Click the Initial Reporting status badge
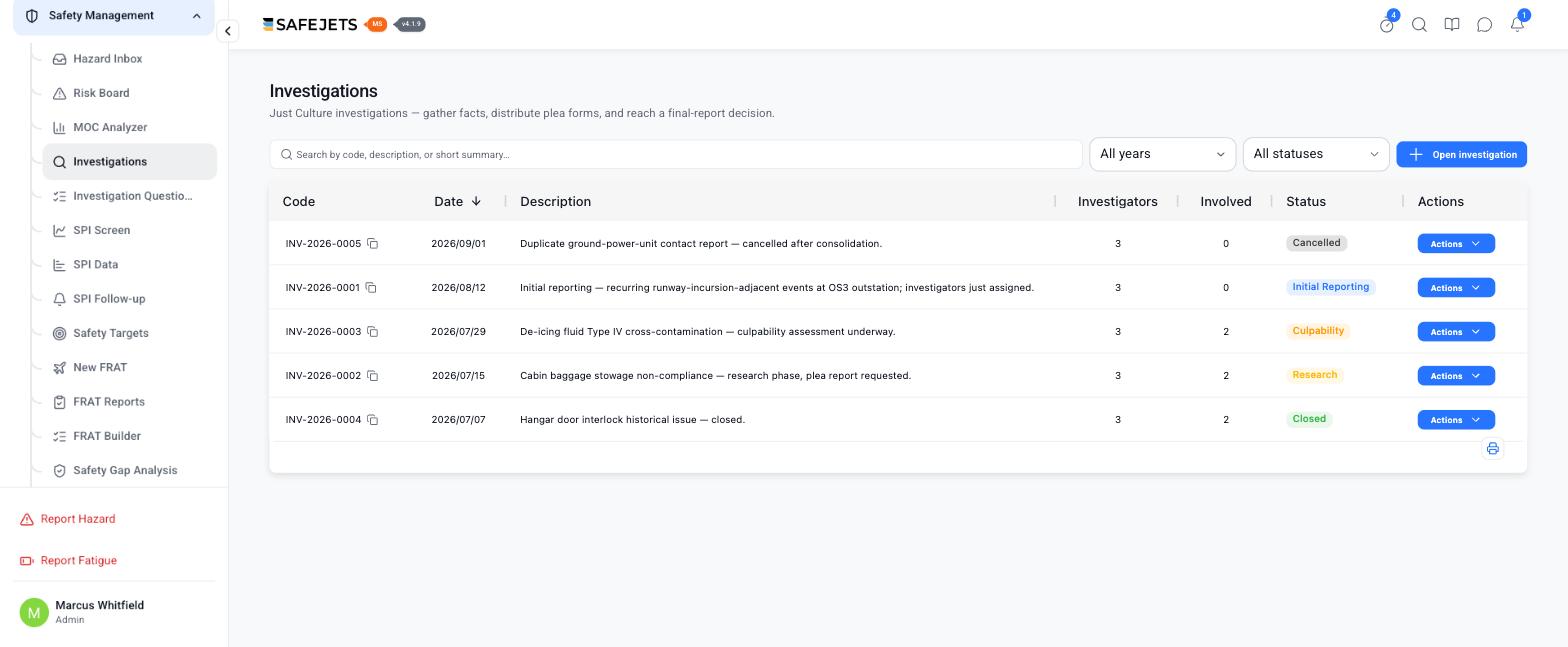This screenshot has height=647, width=1568. (1330, 287)
